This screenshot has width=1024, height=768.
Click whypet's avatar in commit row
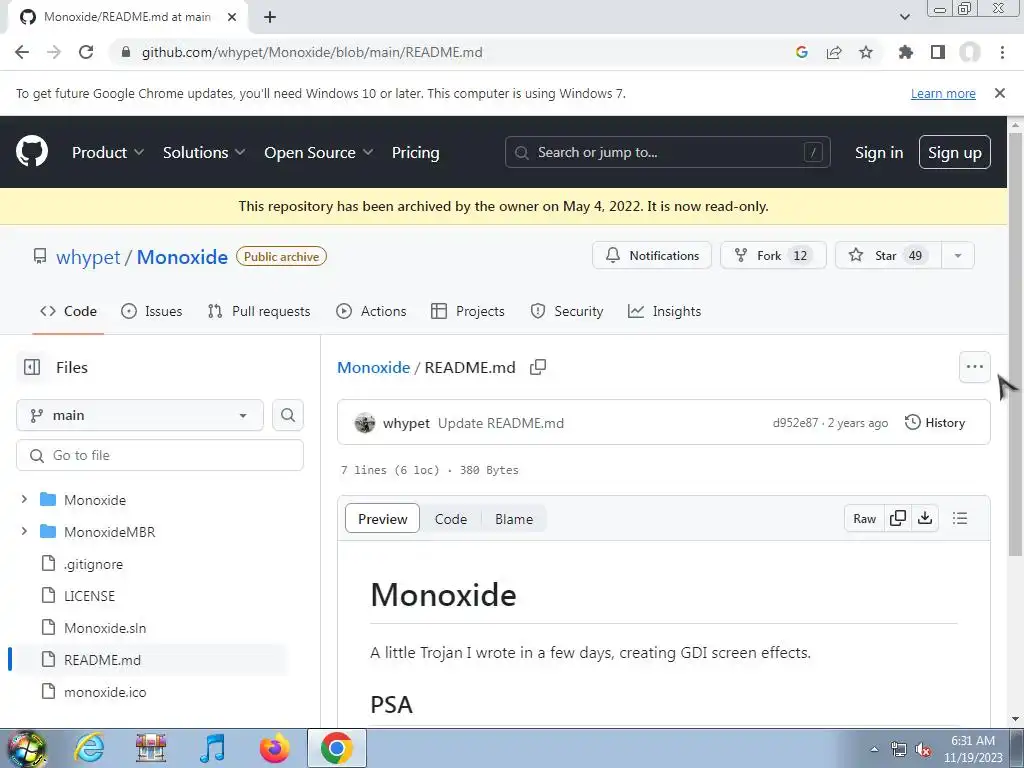tap(365, 423)
